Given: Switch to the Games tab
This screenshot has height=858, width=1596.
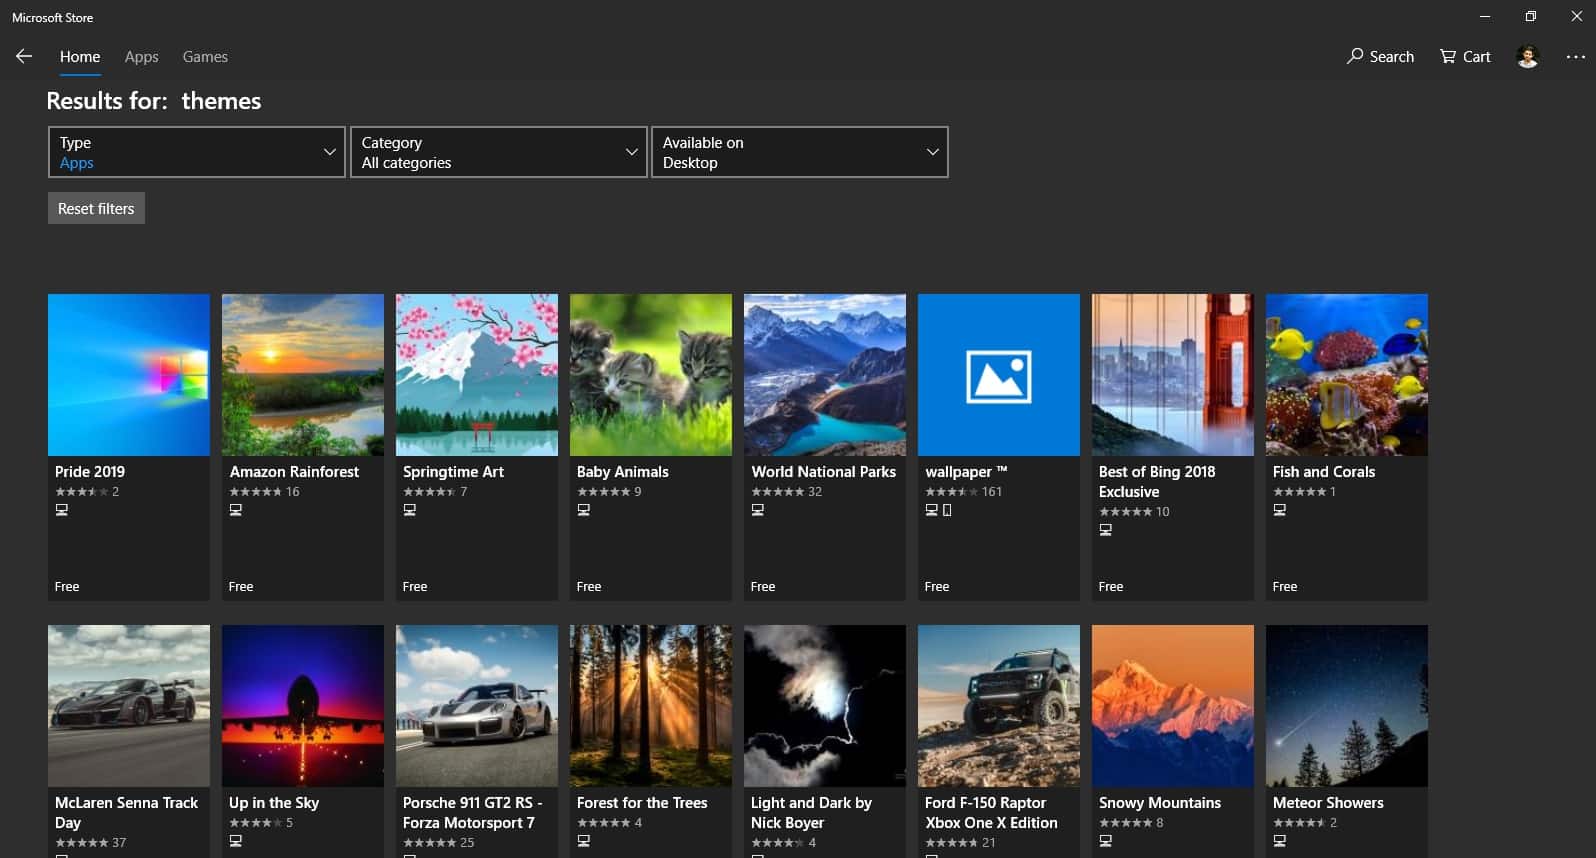Looking at the screenshot, I should click(x=205, y=57).
